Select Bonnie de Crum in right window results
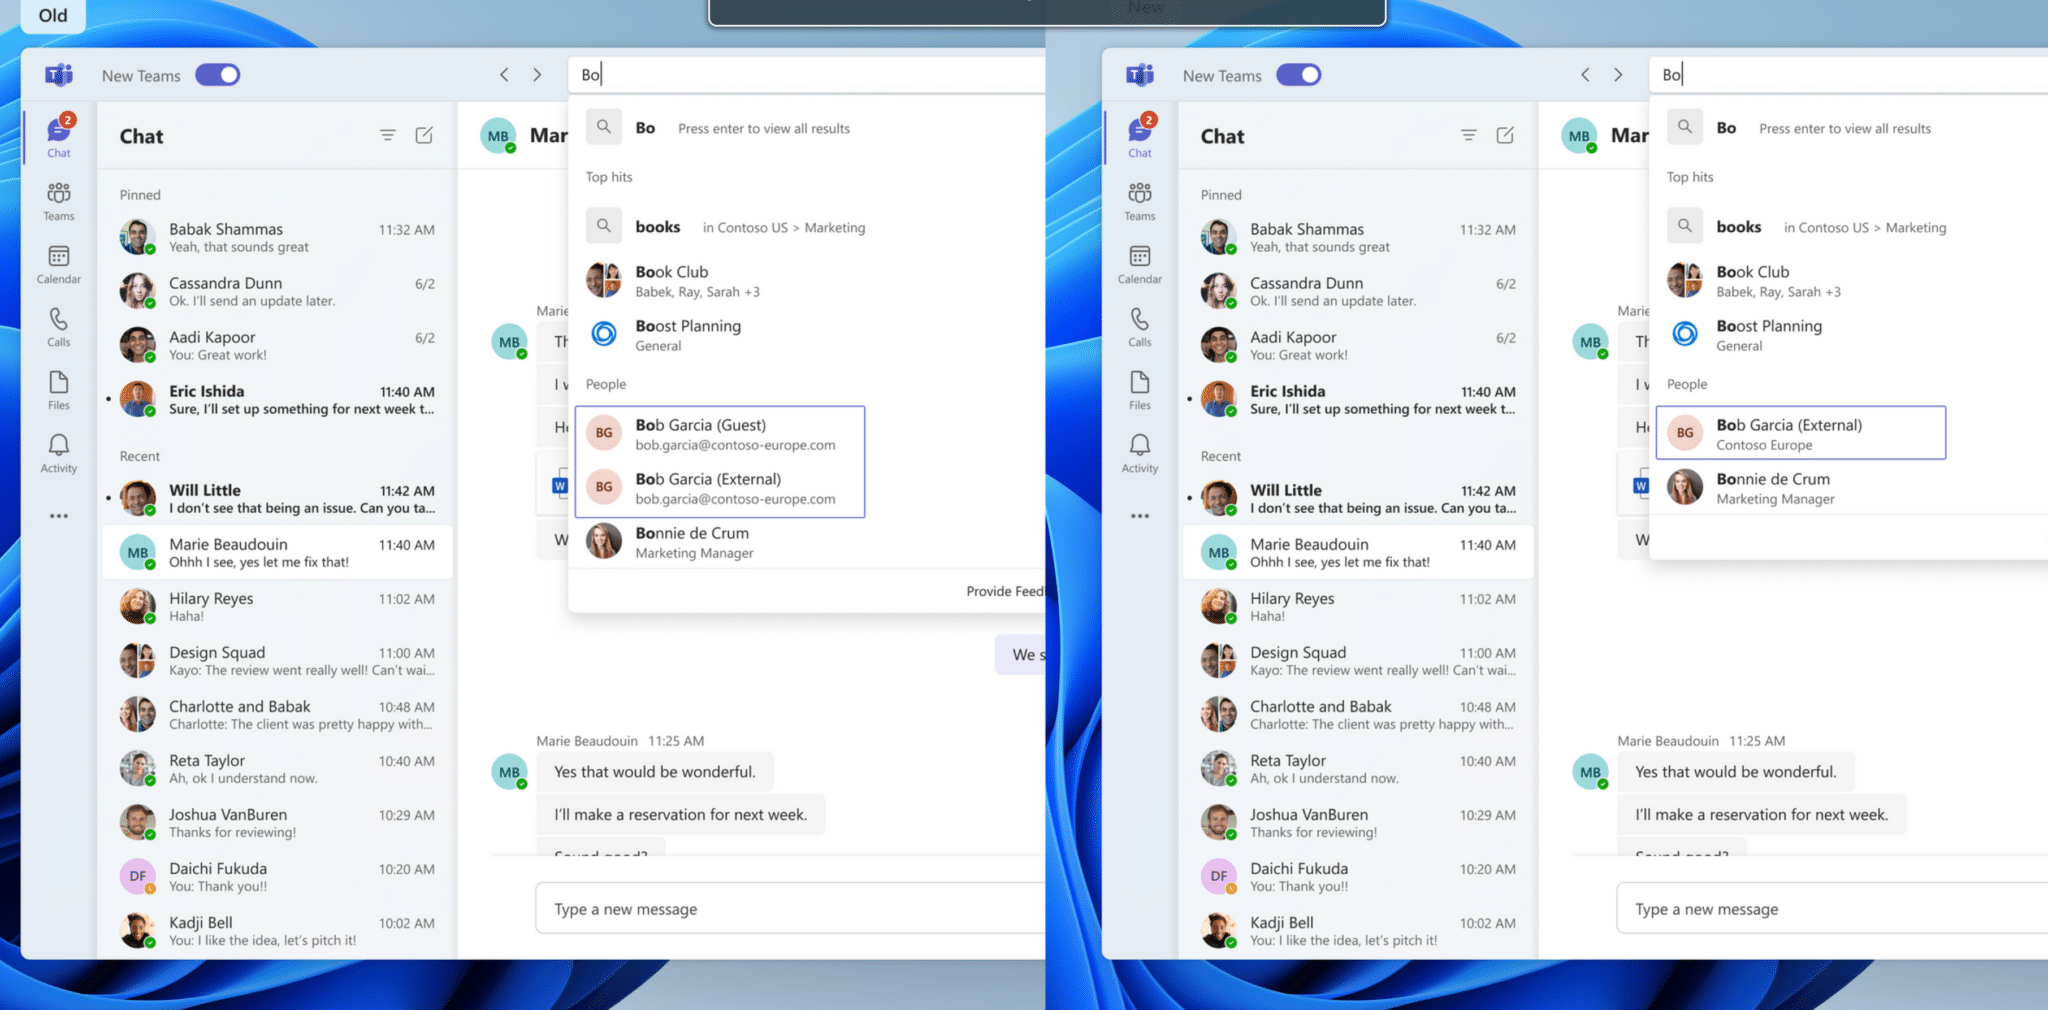The image size is (2048, 1010). tap(1850, 488)
